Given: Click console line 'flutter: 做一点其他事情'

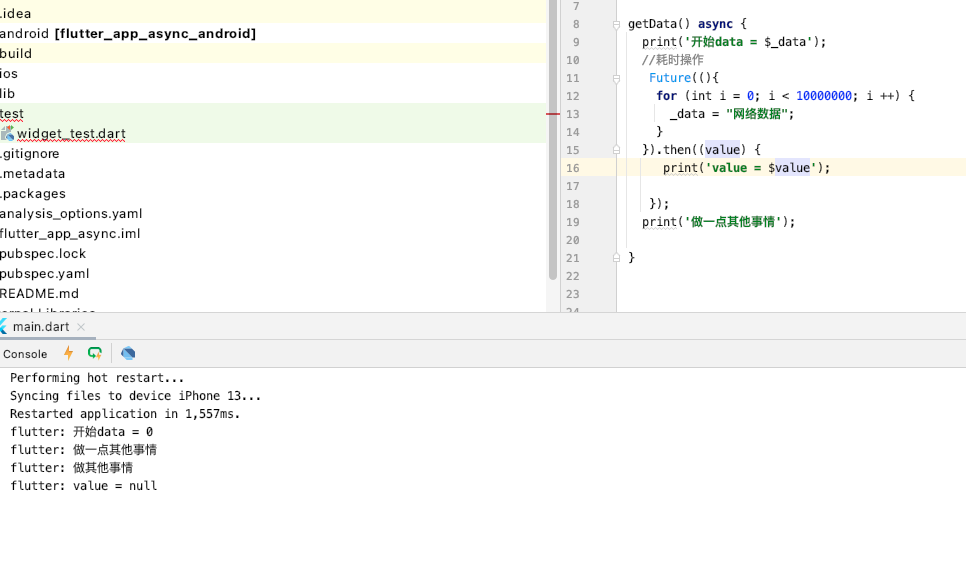Looking at the screenshot, I should (83, 450).
